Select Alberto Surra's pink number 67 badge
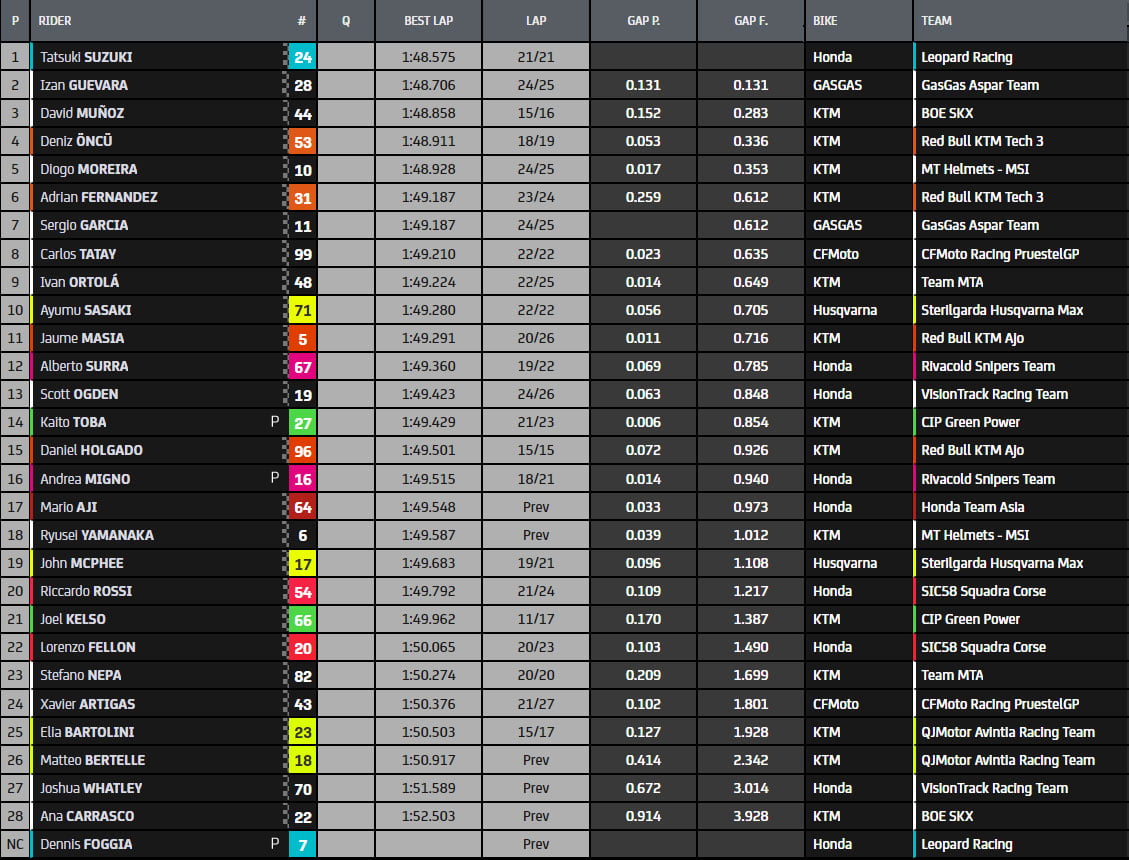The width and height of the screenshot is (1129, 860). point(302,366)
